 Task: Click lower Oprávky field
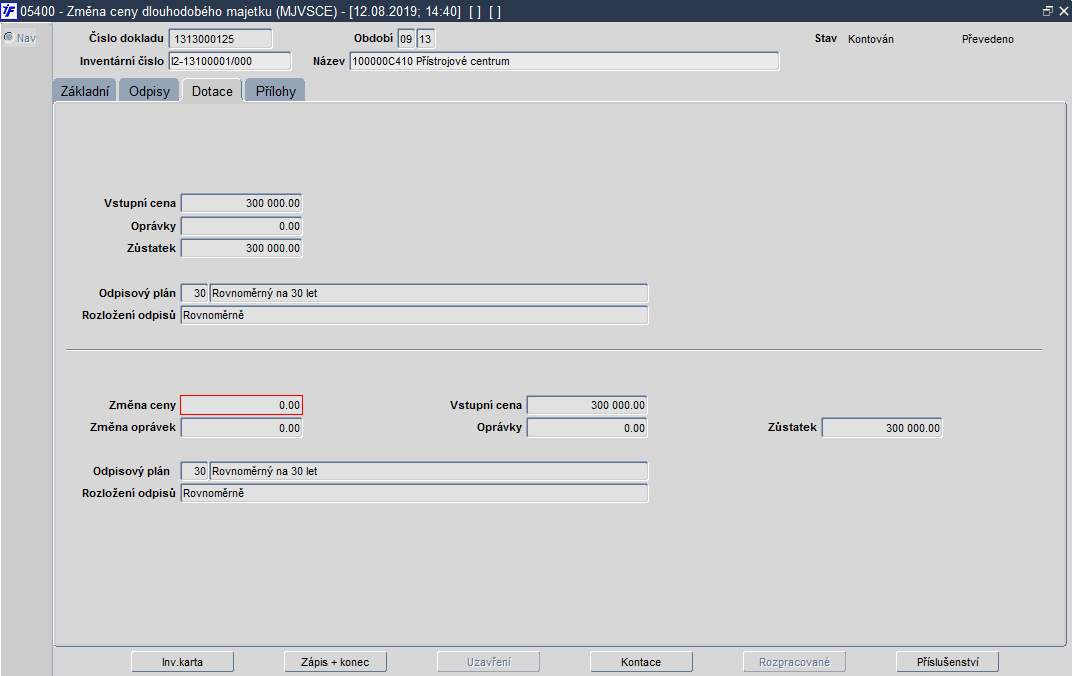587,428
